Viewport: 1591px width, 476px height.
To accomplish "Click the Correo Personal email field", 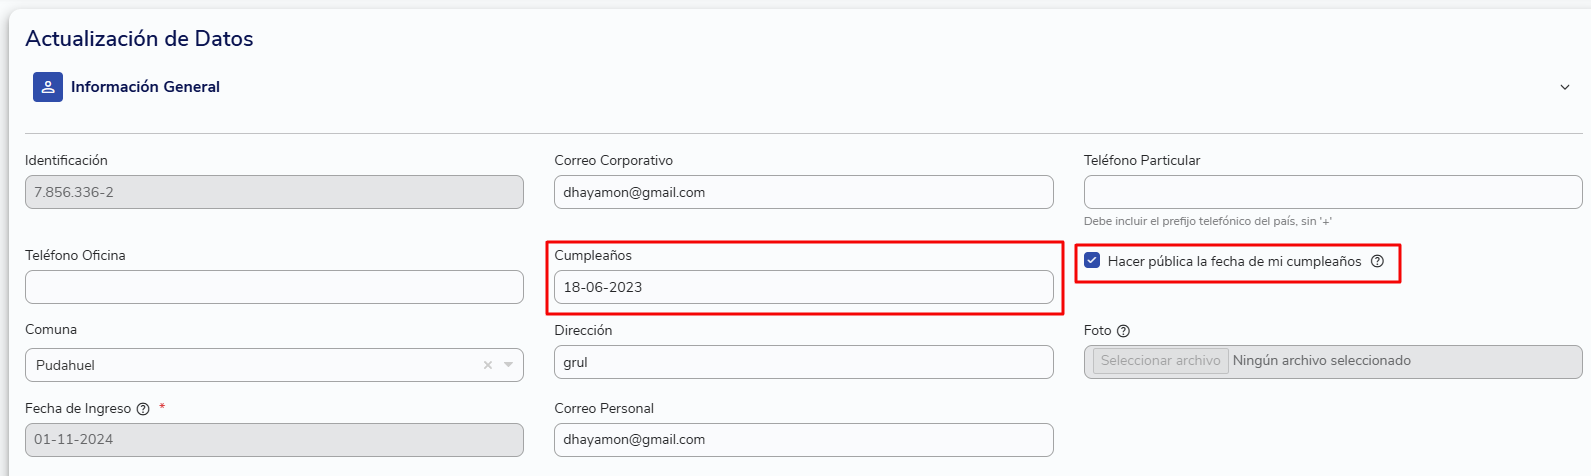I will click(x=803, y=440).
